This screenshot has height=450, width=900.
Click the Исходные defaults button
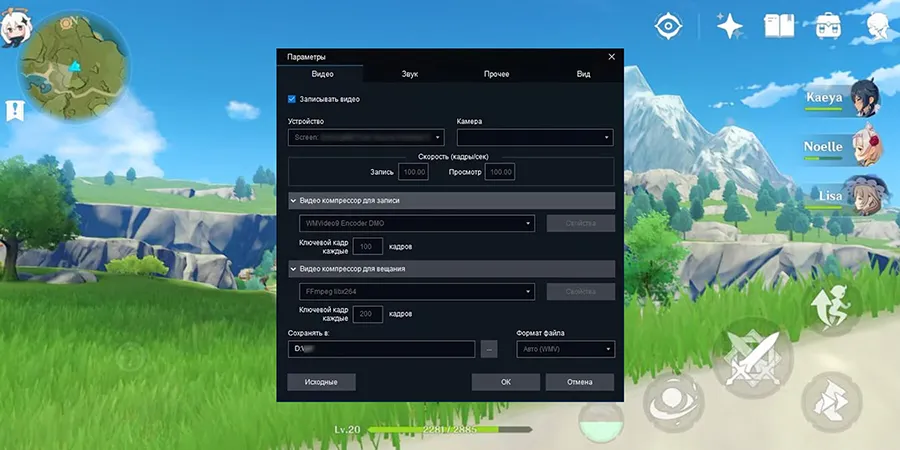(x=321, y=382)
